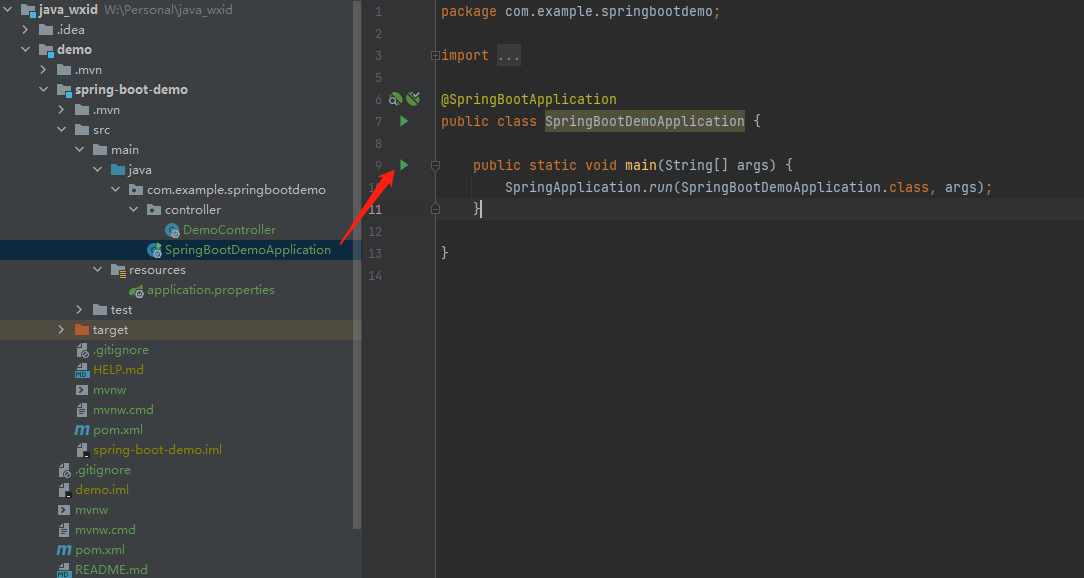Click the 'run' method call in code

point(661,187)
